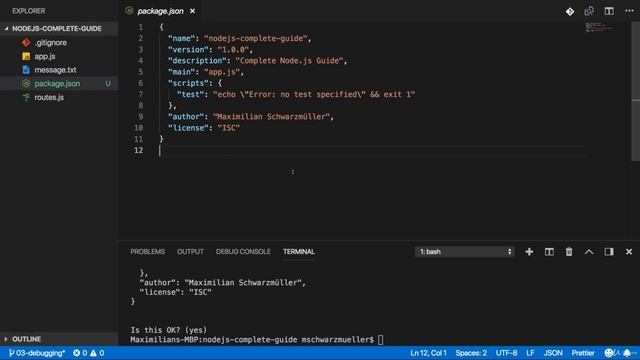640x360 pixels.
Task: Open warnings count in status bar
Action: click(x=97, y=353)
